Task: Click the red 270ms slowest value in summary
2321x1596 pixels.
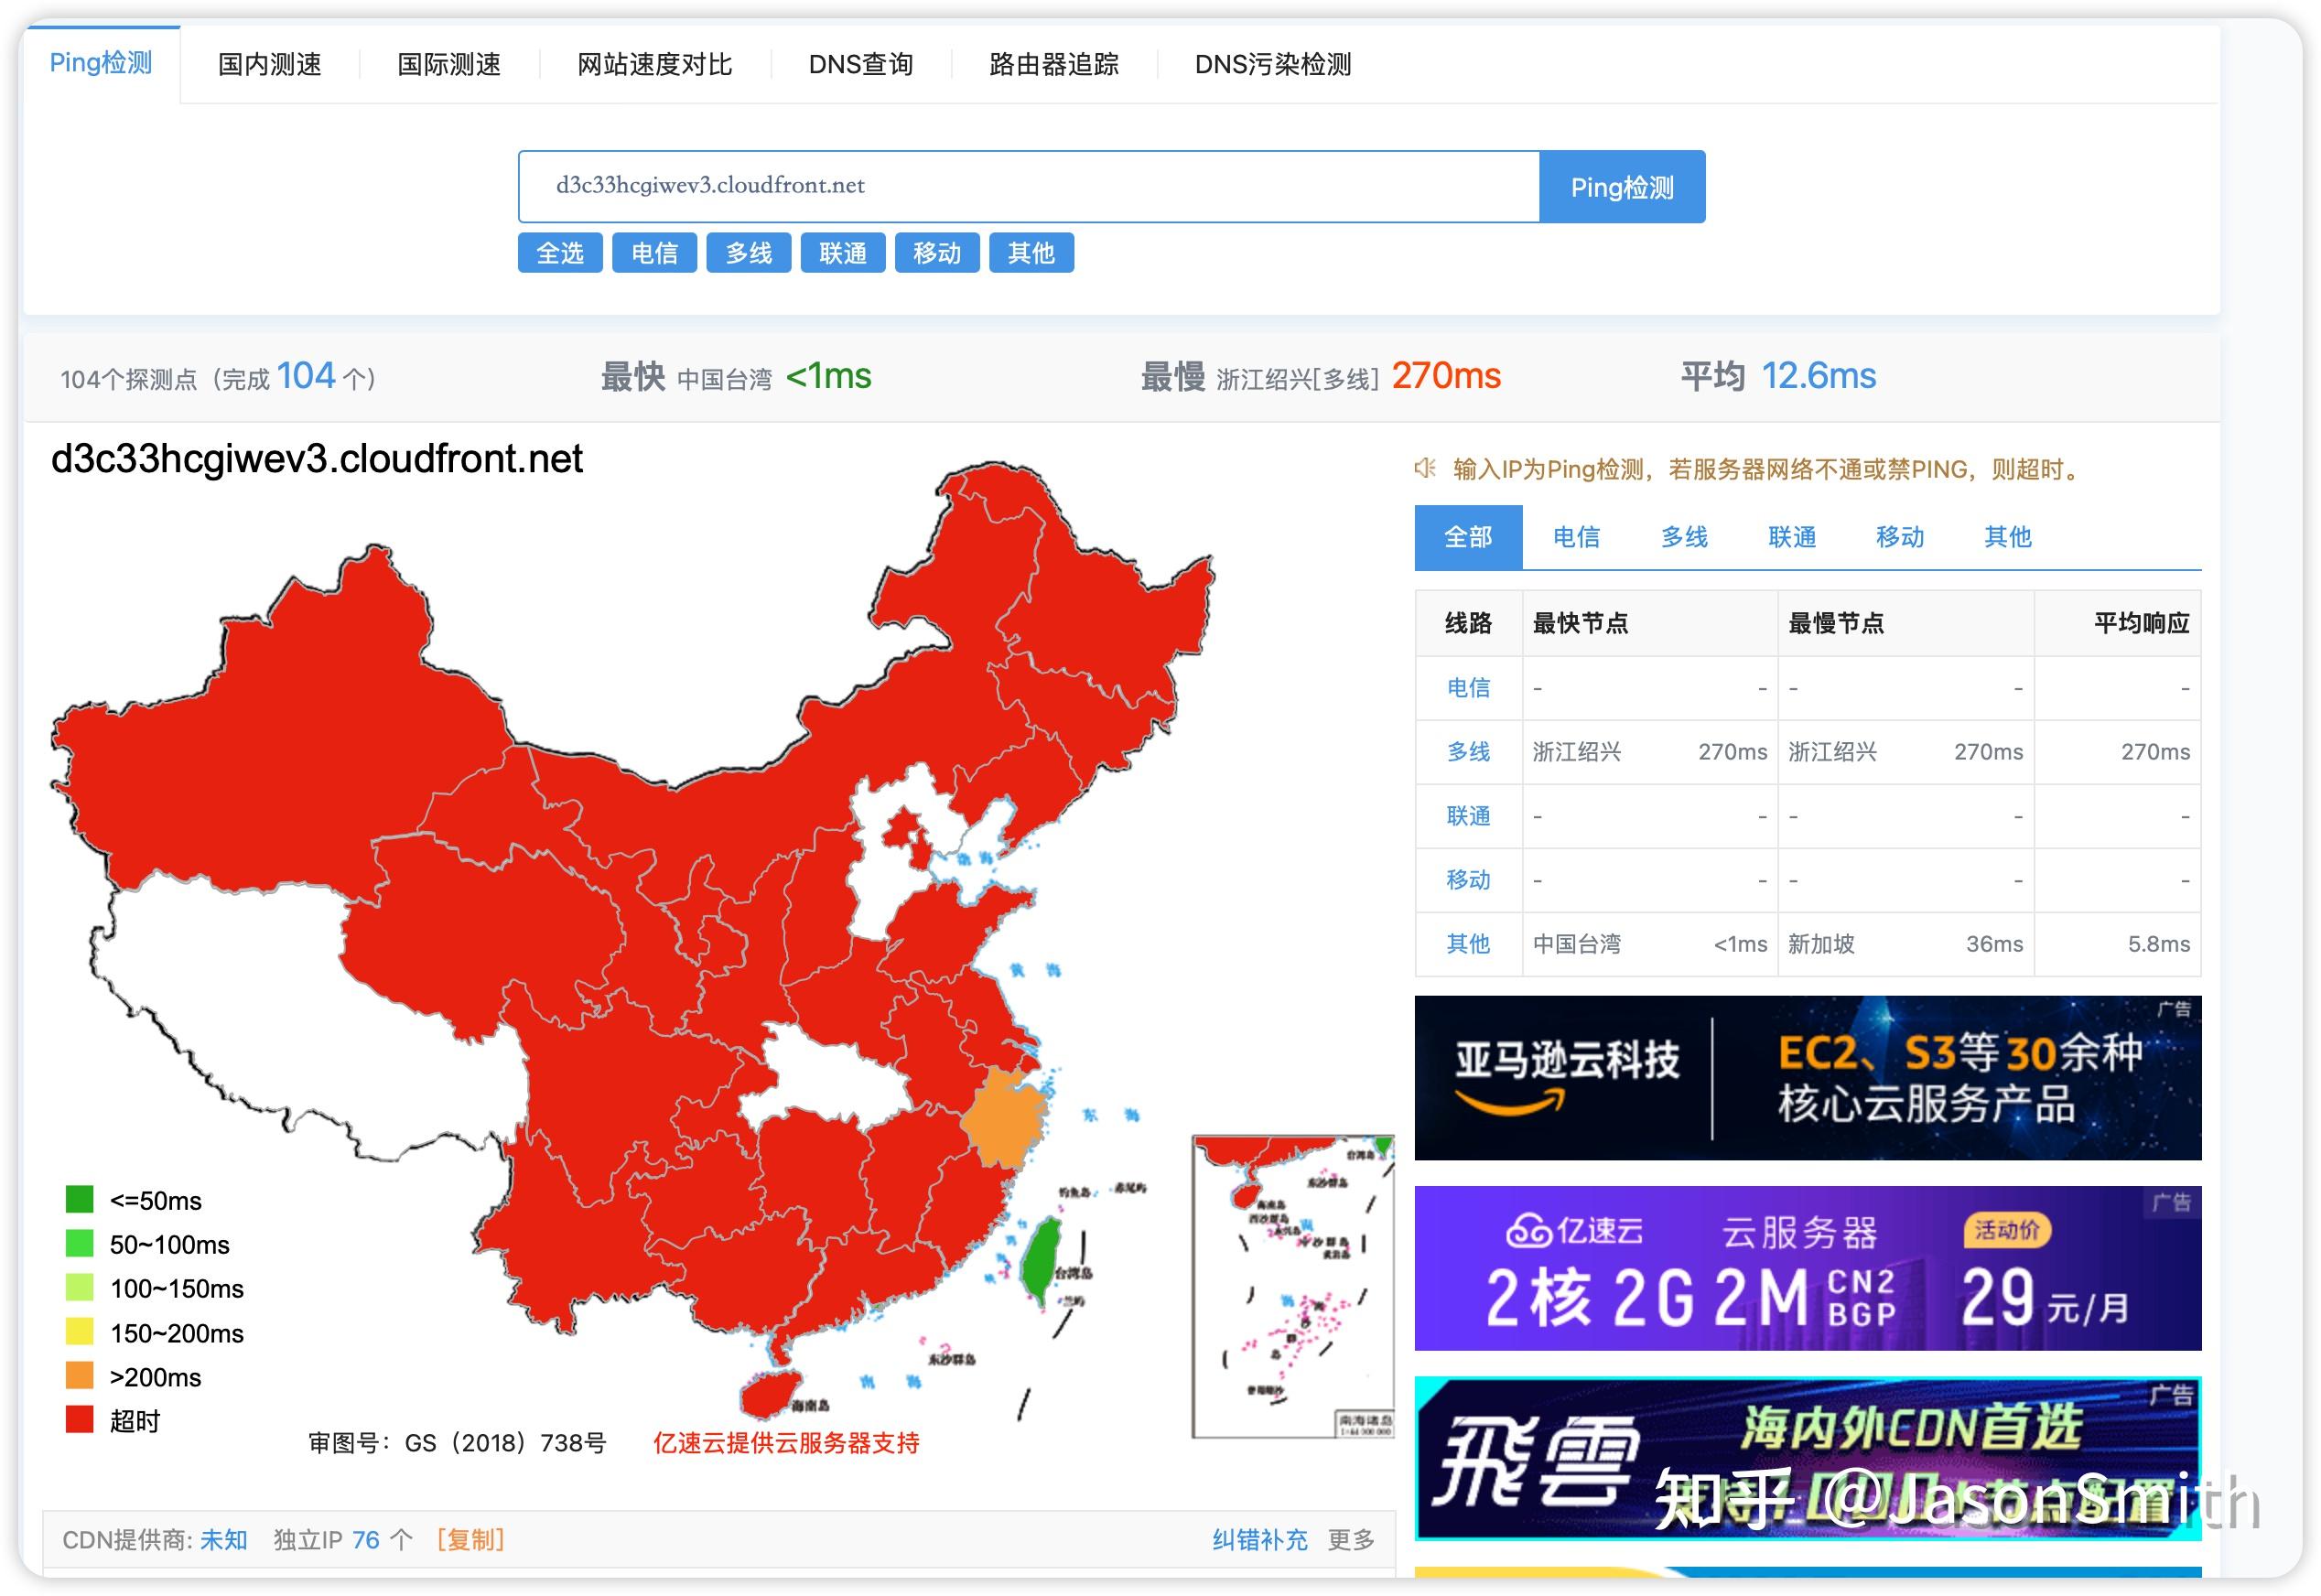Action: (1446, 377)
